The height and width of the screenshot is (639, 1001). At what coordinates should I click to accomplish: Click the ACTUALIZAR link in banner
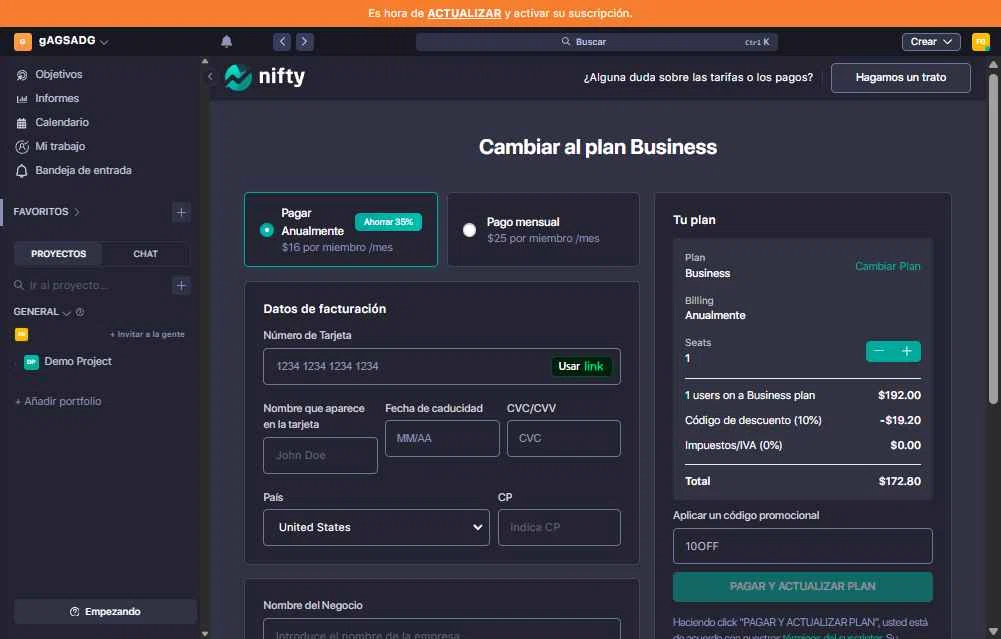464,13
